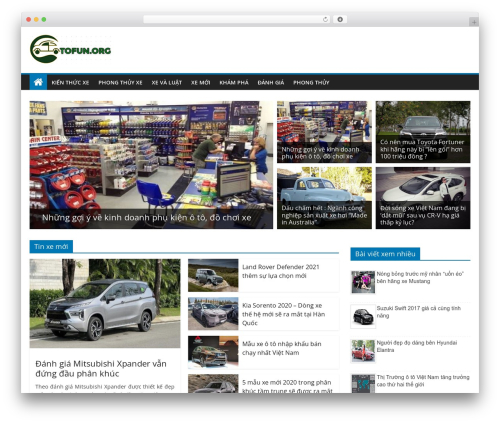500x423 pixels.
Task: Open 5 mẫu xe mới 2020 thumbnail
Action: 213,383
